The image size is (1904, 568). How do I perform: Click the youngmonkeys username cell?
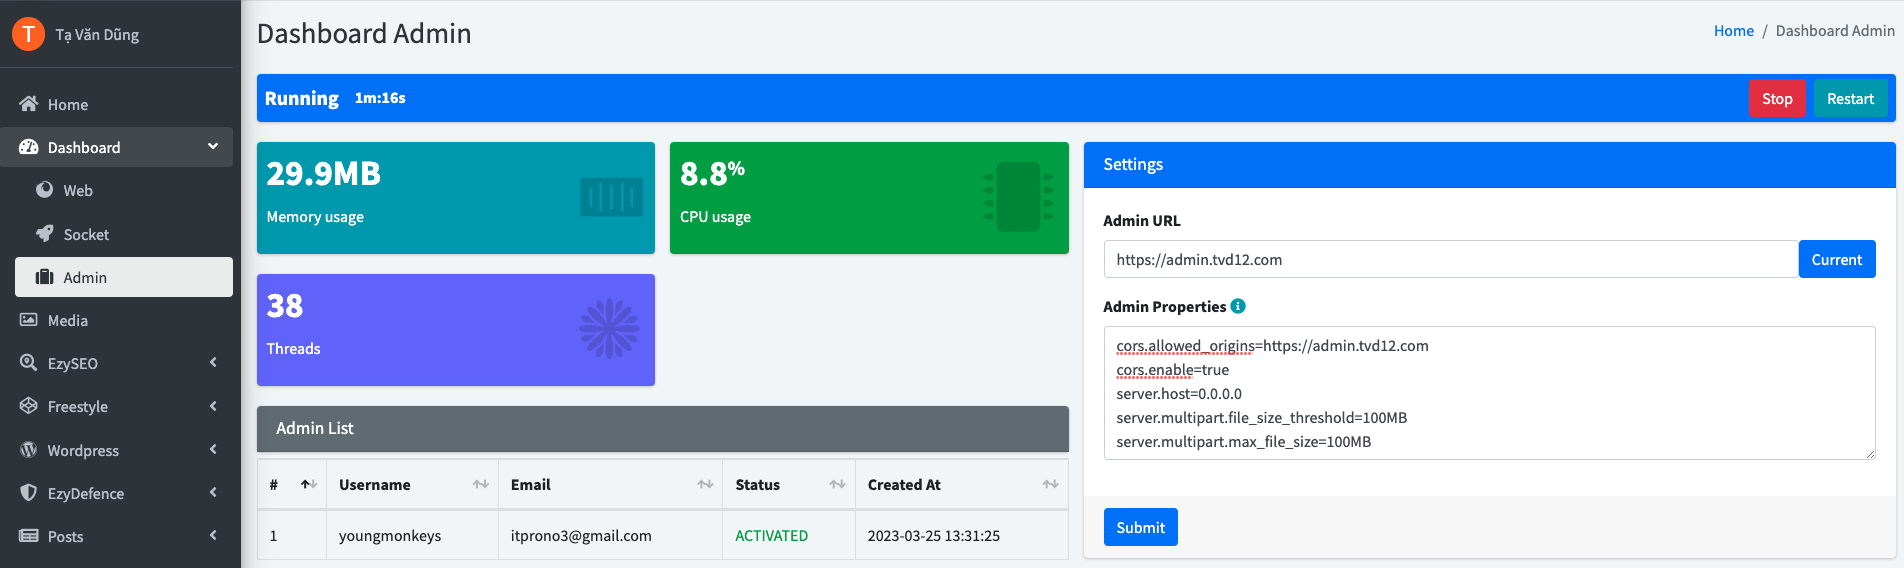[x=412, y=536]
